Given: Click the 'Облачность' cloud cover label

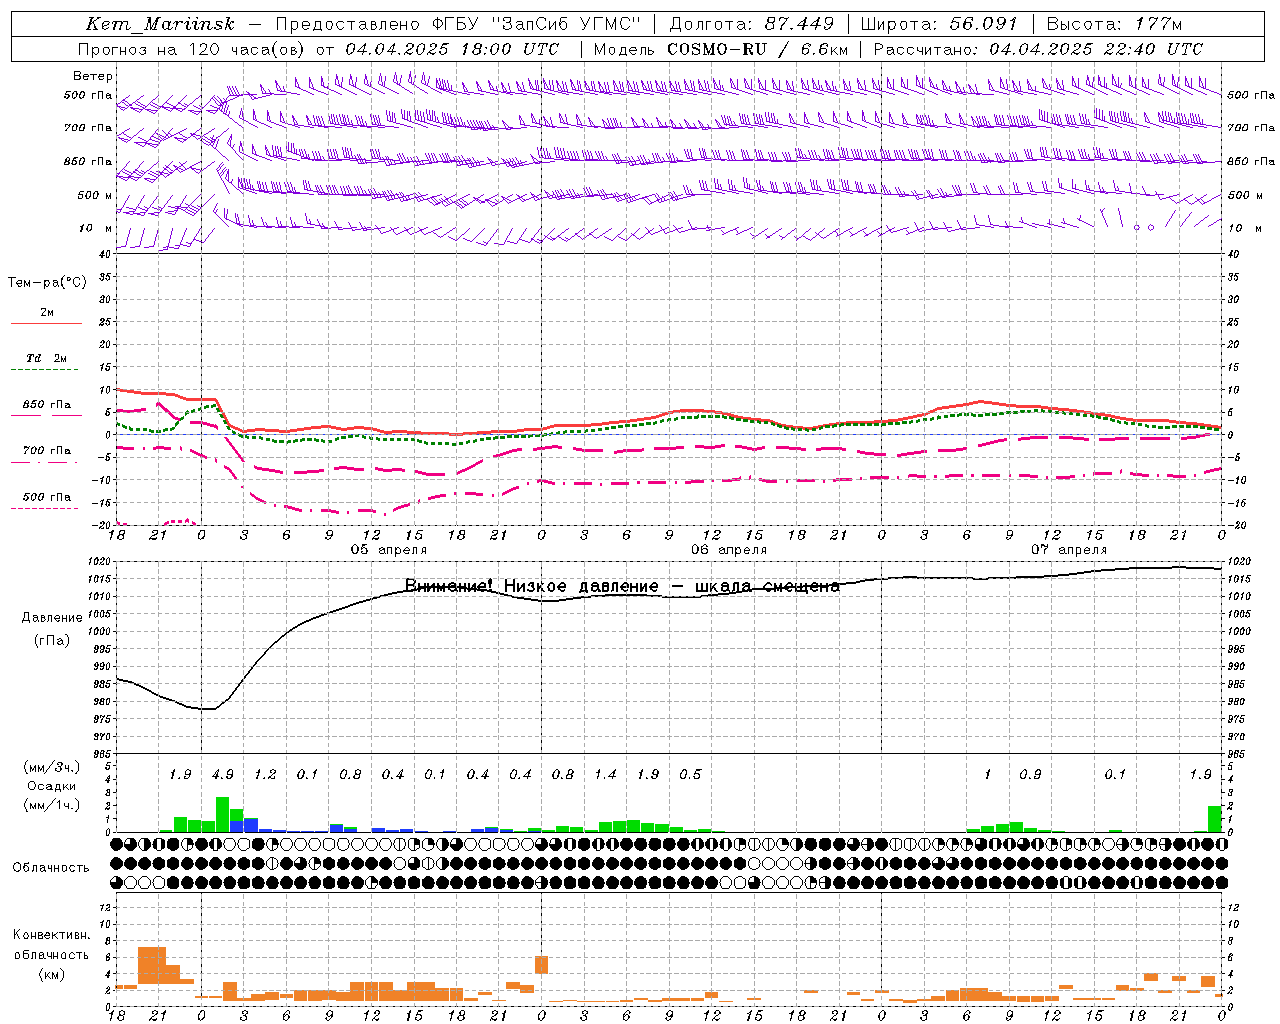Looking at the screenshot, I should point(51,867).
